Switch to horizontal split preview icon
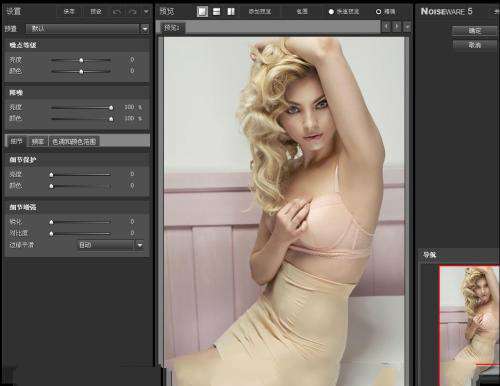 pyautogui.click(x=217, y=12)
